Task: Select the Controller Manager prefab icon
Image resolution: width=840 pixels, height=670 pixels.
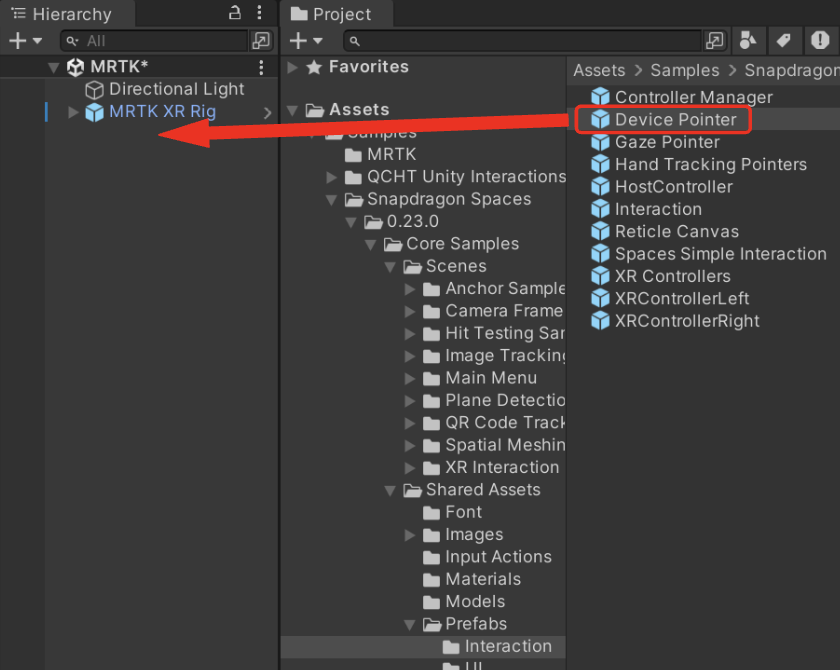Action: (x=600, y=97)
